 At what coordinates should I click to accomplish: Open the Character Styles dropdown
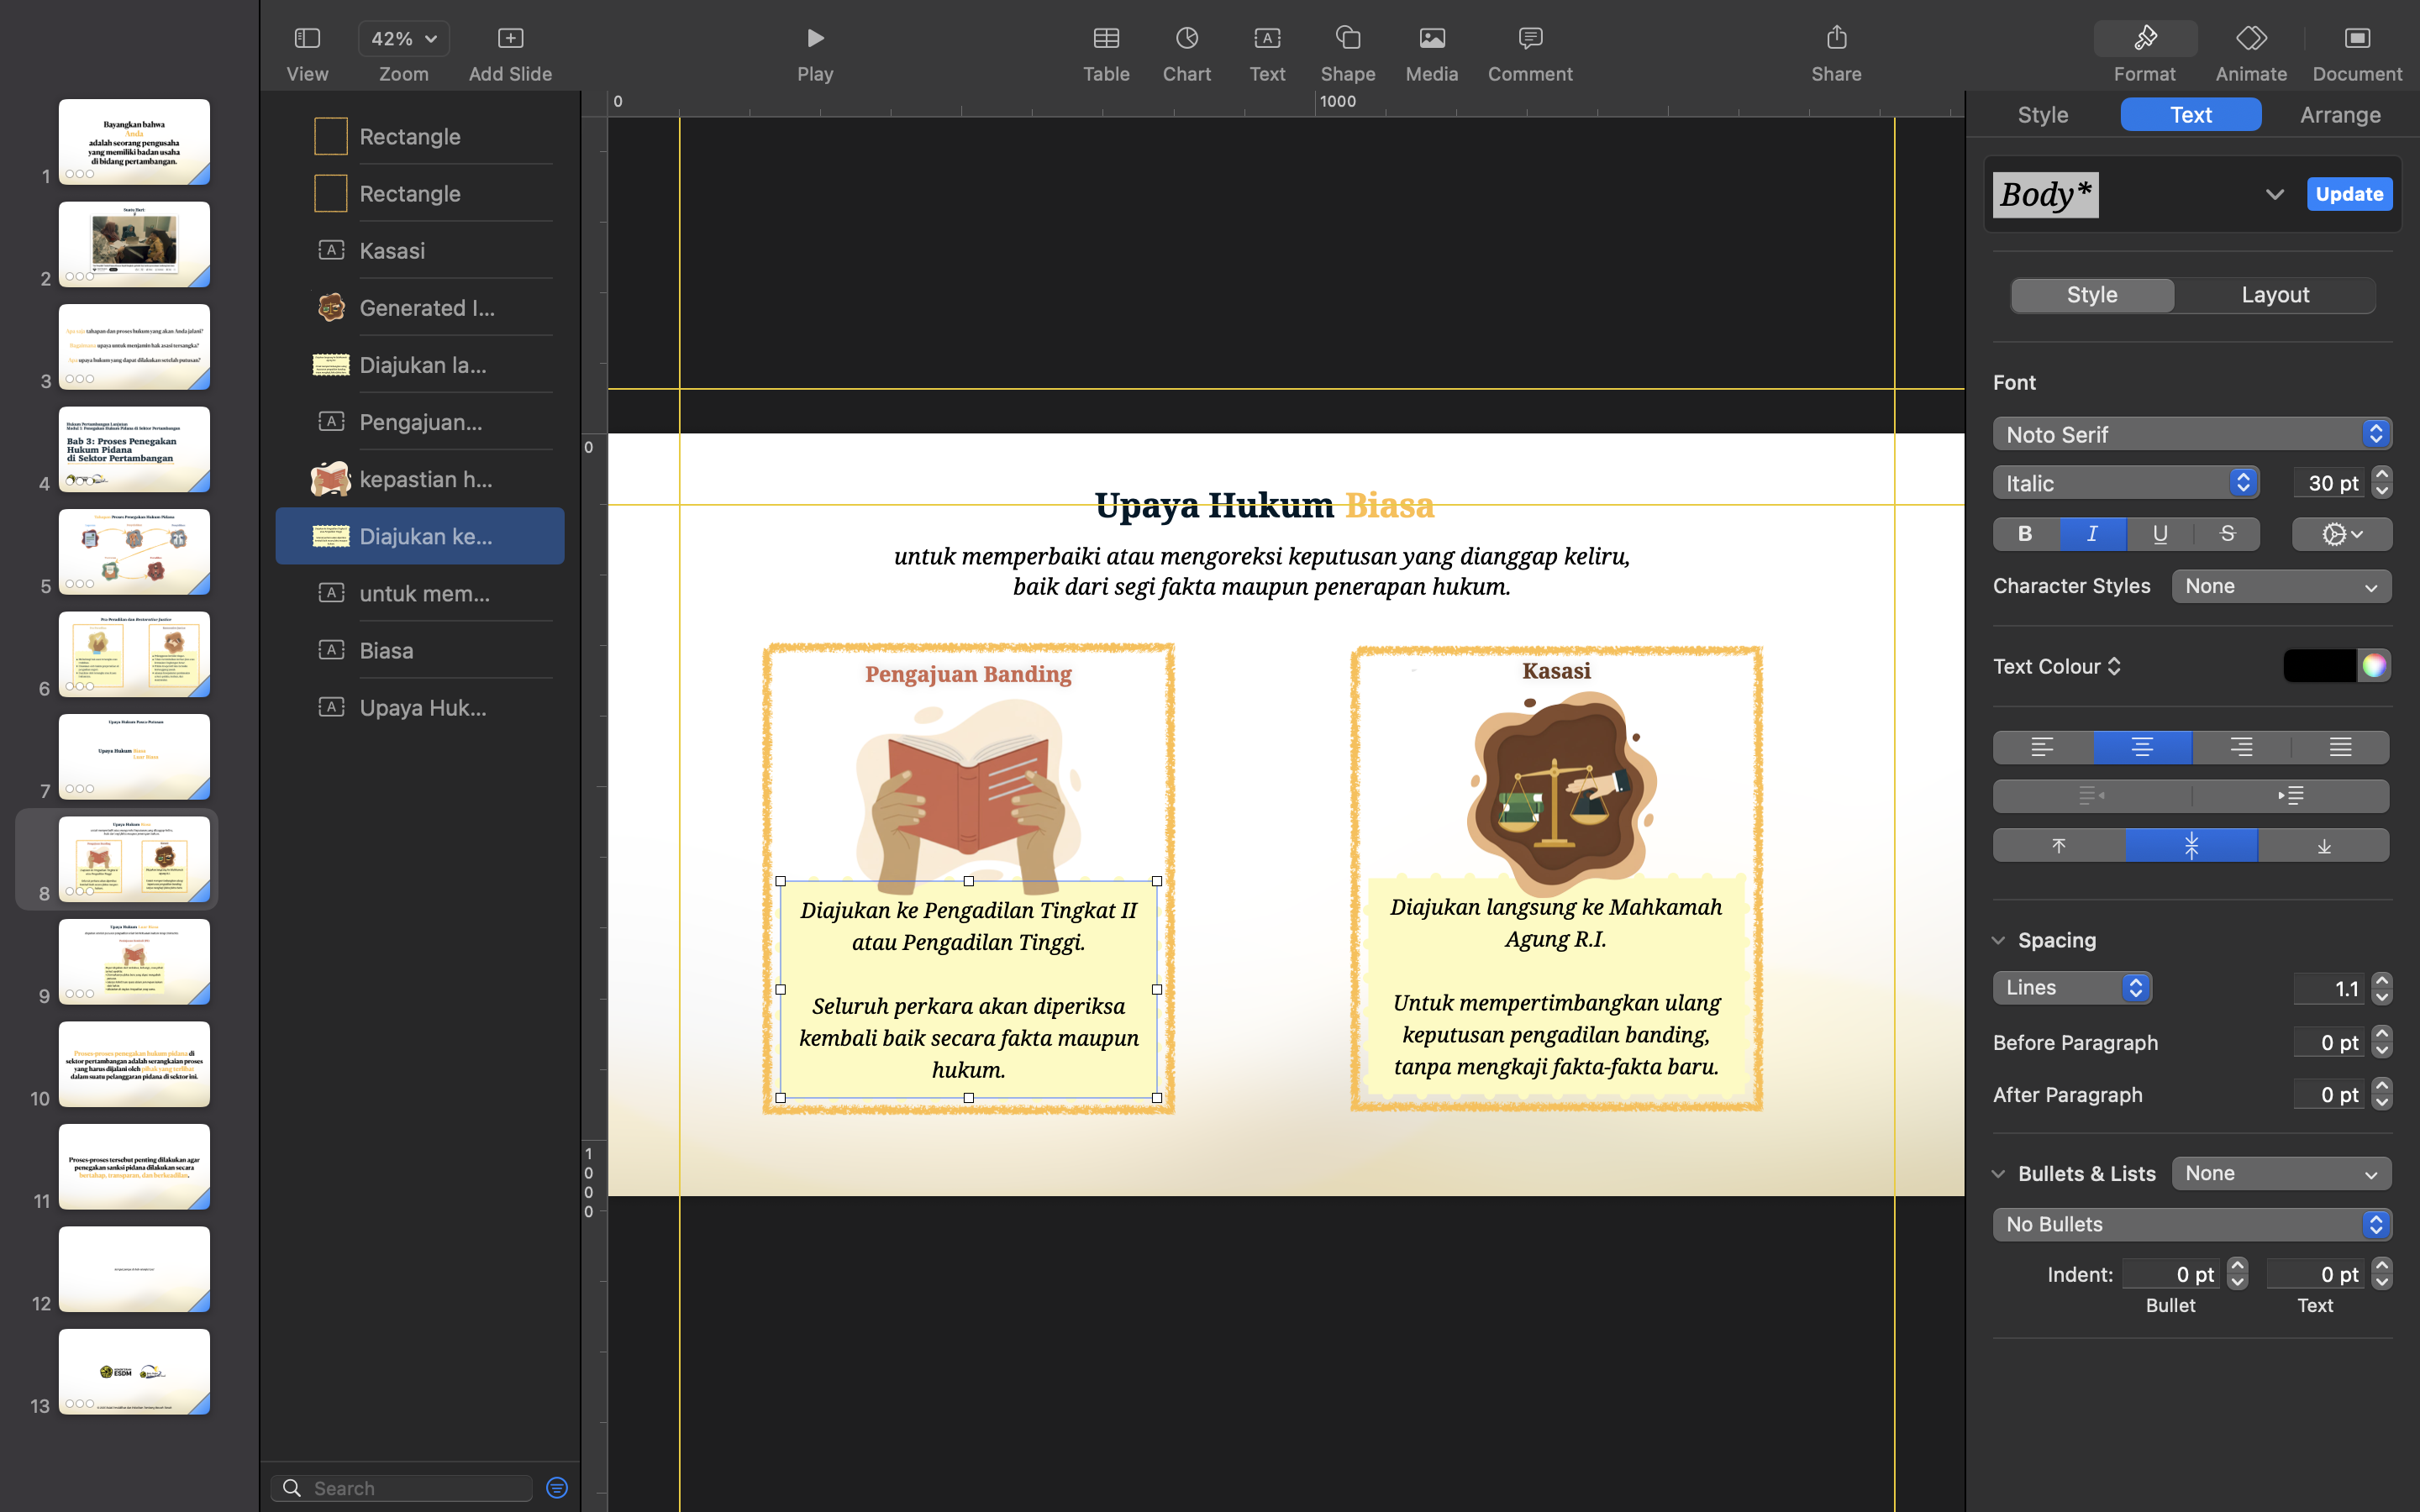(2281, 586)
